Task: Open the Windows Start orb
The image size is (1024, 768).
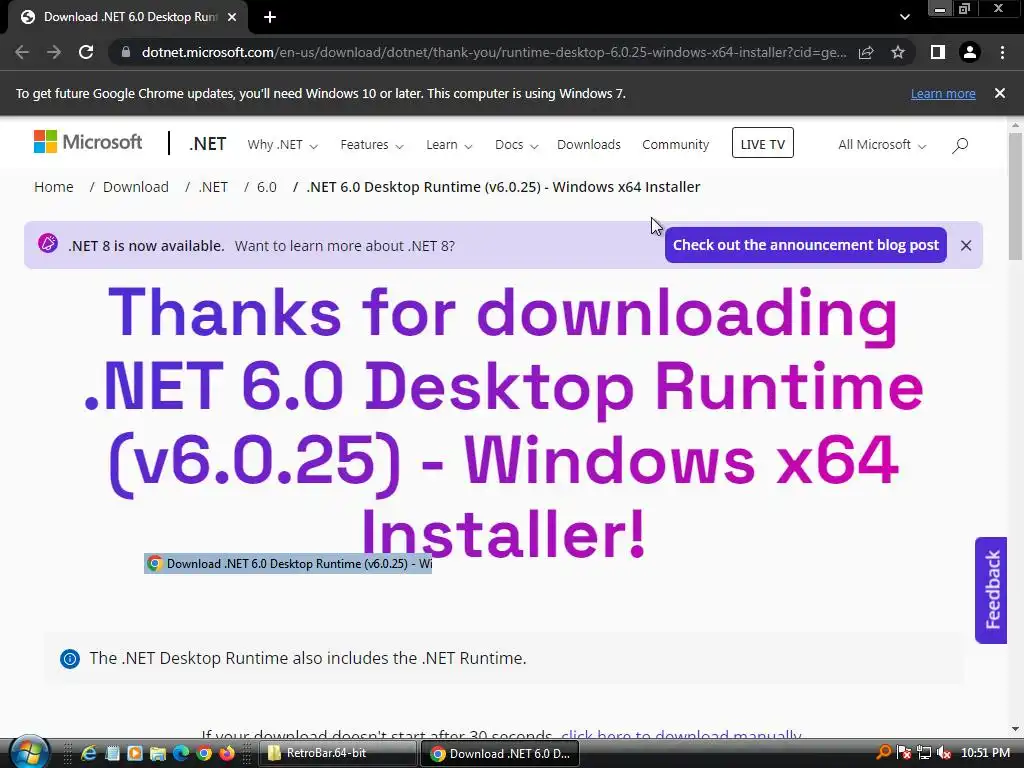Action: [x=29, y=753]
